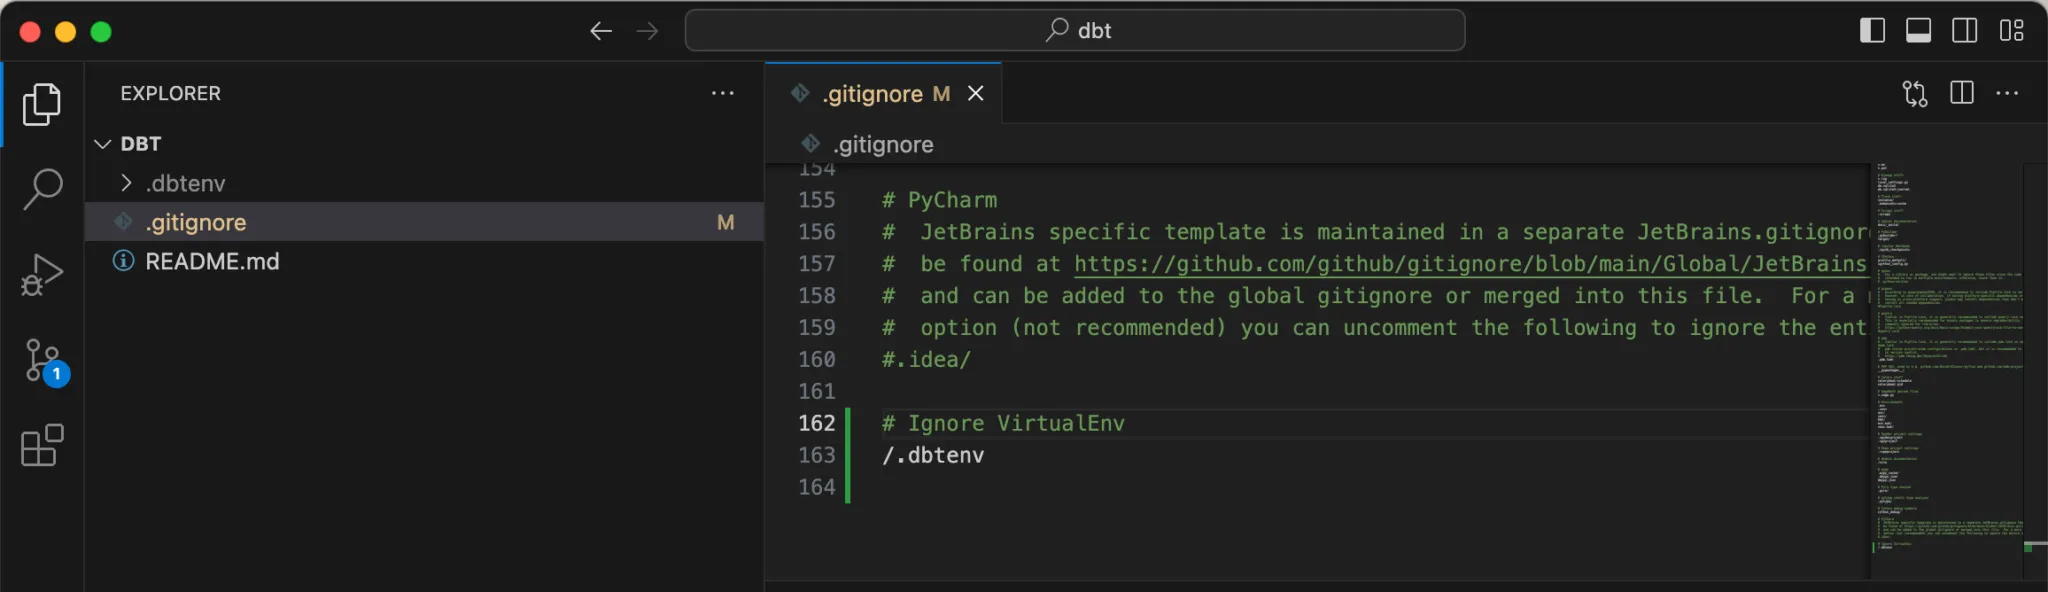Customize layout icon in title bar
2048x592 pixels.
click(2011, 31)
